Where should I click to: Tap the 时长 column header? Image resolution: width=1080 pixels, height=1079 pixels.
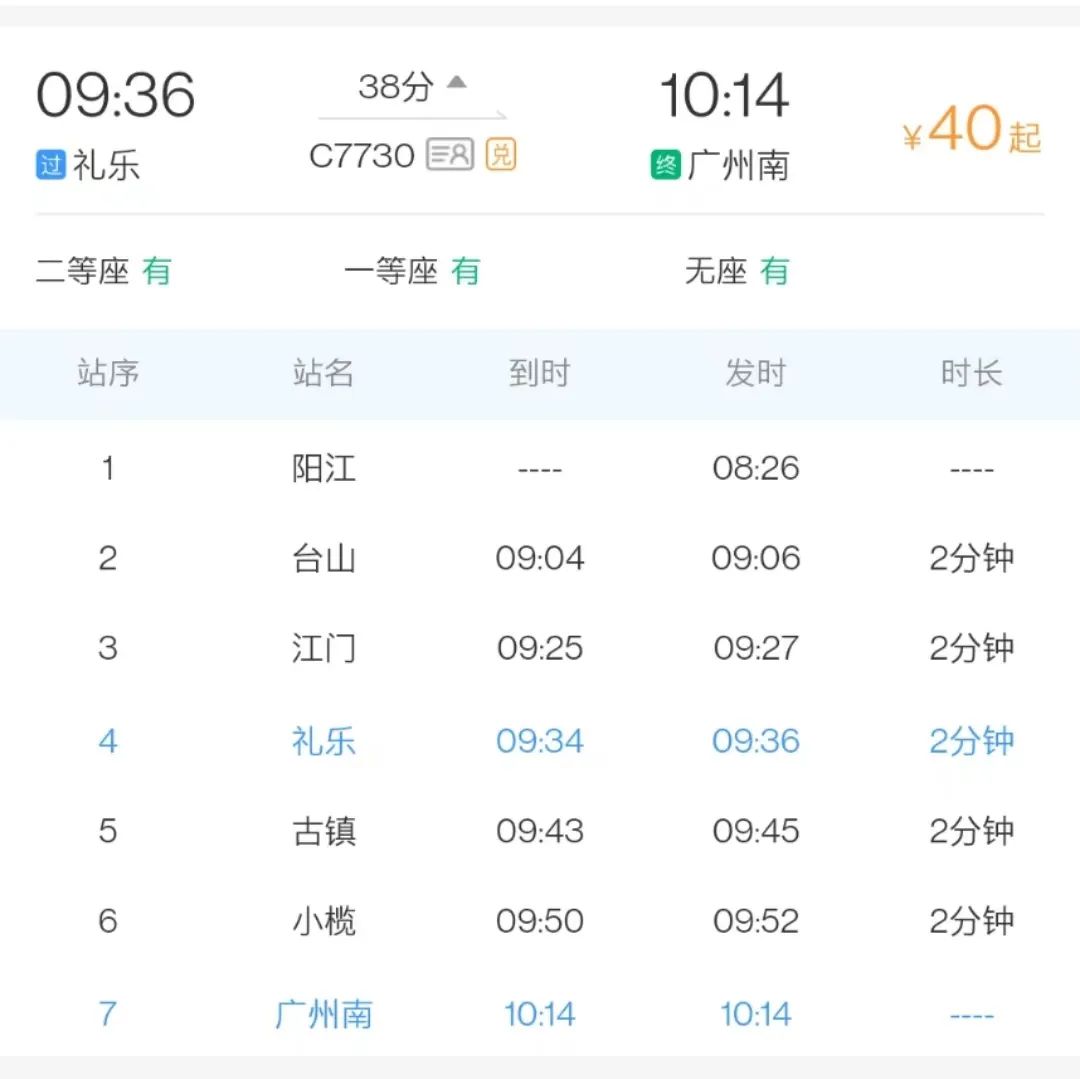[971, 373]
